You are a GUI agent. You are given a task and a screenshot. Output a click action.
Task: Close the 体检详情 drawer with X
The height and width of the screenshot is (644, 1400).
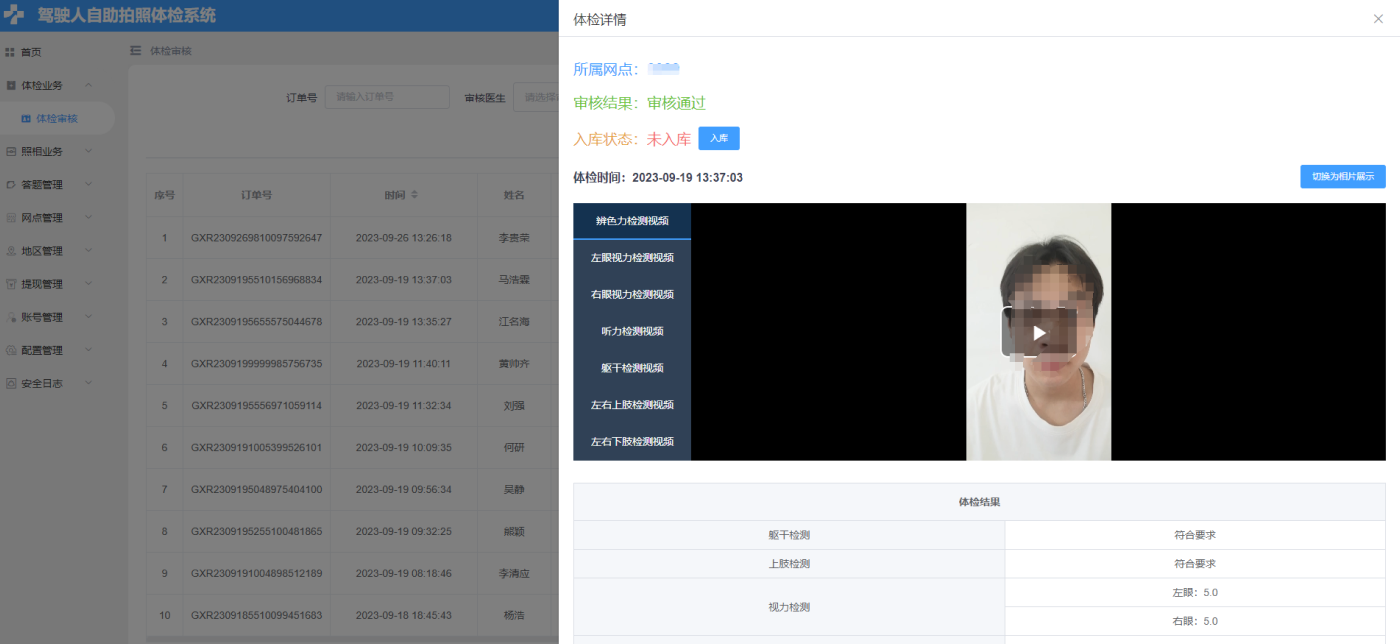[1378, 19]
